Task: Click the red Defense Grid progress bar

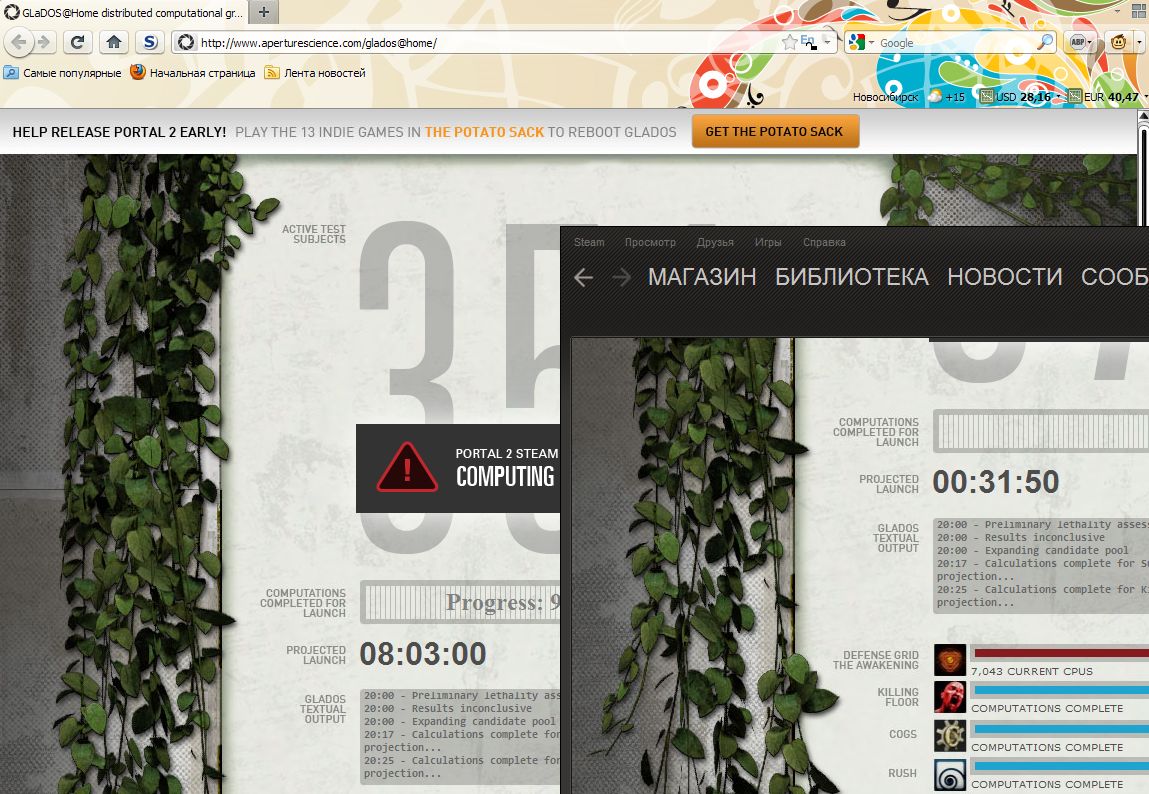Action: [1060, 653]
